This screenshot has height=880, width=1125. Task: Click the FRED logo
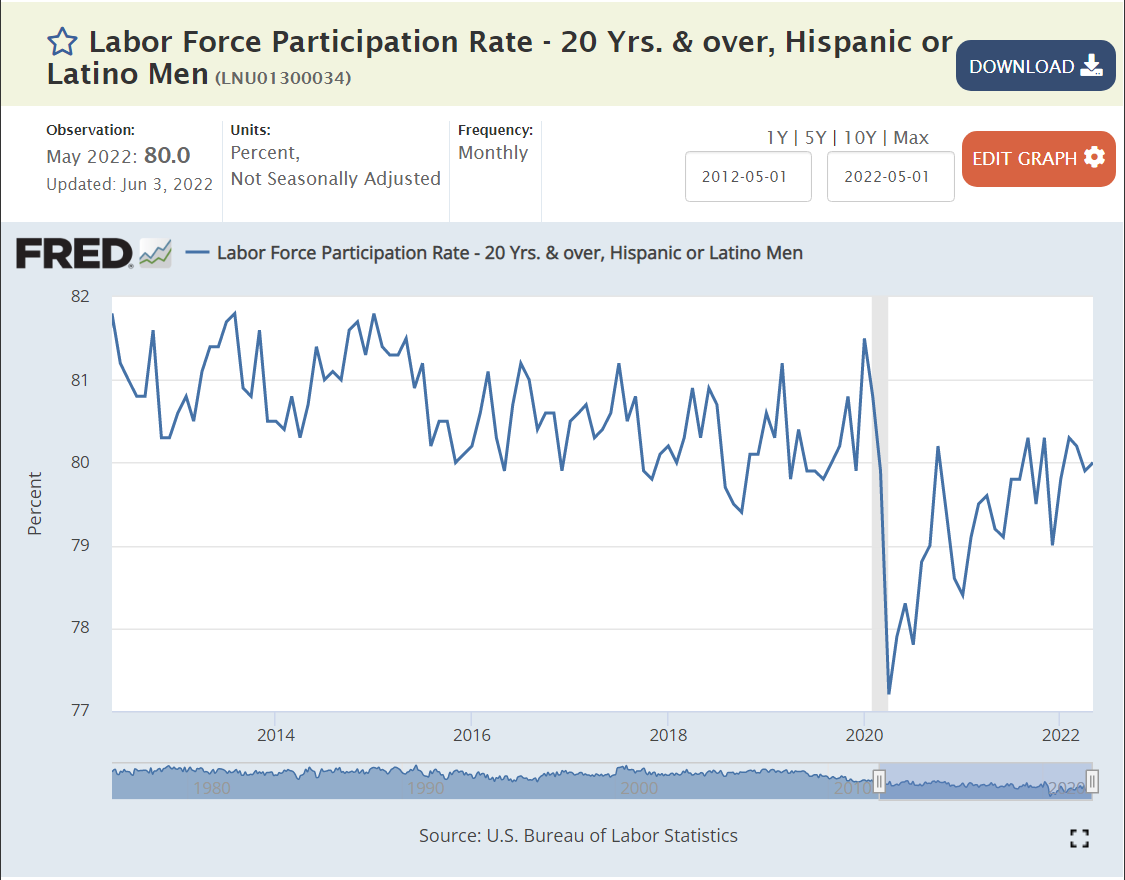(x=73, y=253)
